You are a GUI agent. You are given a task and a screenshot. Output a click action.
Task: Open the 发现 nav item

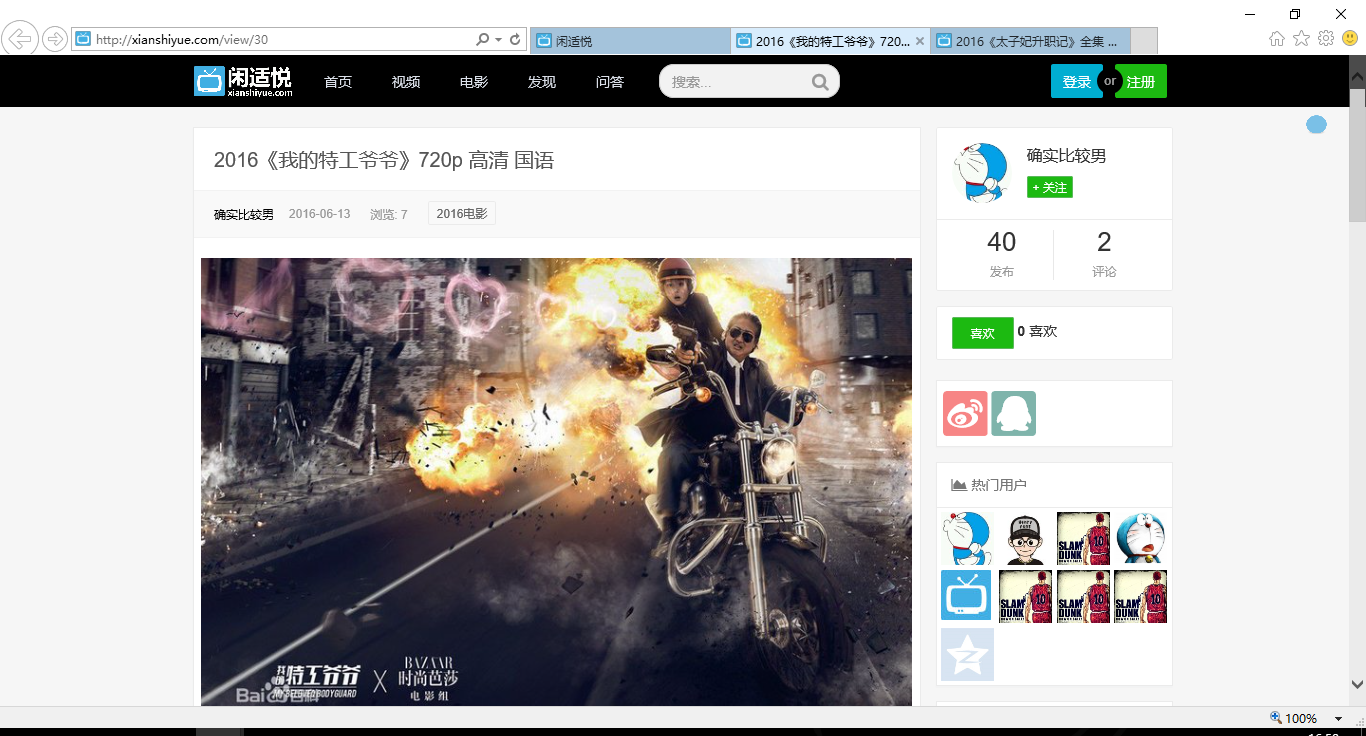pyautogui.click(x=542, y=82)
